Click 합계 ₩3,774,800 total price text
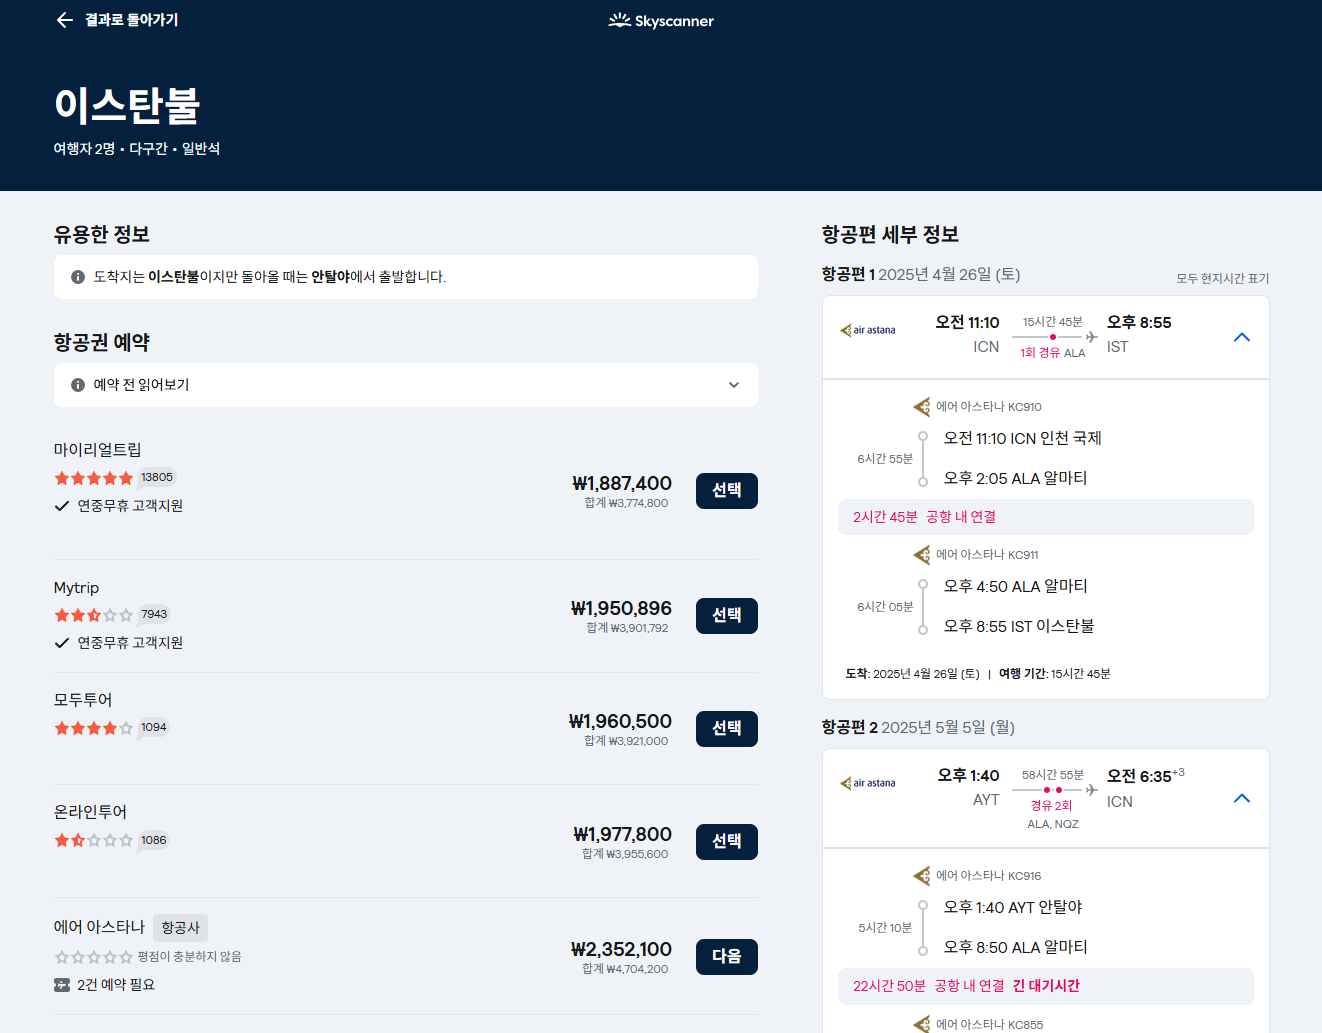 (x=626, y=503)
